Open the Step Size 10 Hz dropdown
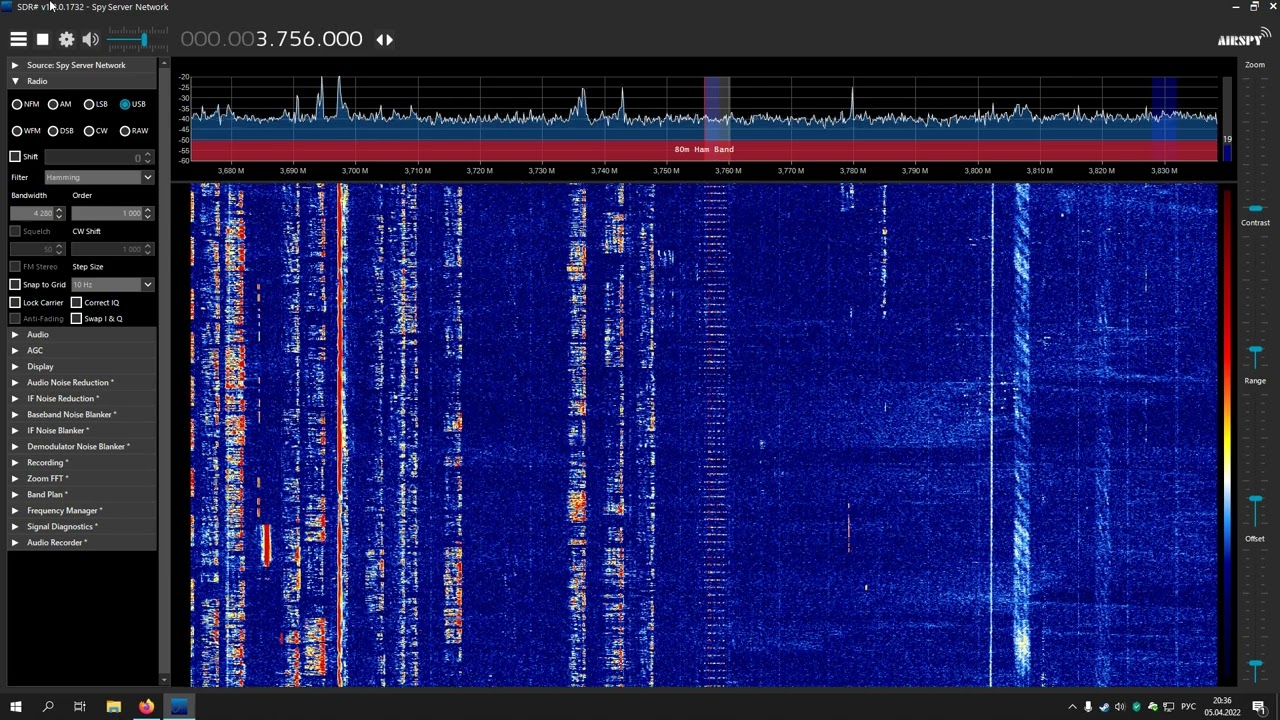The height and width of the screenshot is (720, 1280). tap(111, 284)
